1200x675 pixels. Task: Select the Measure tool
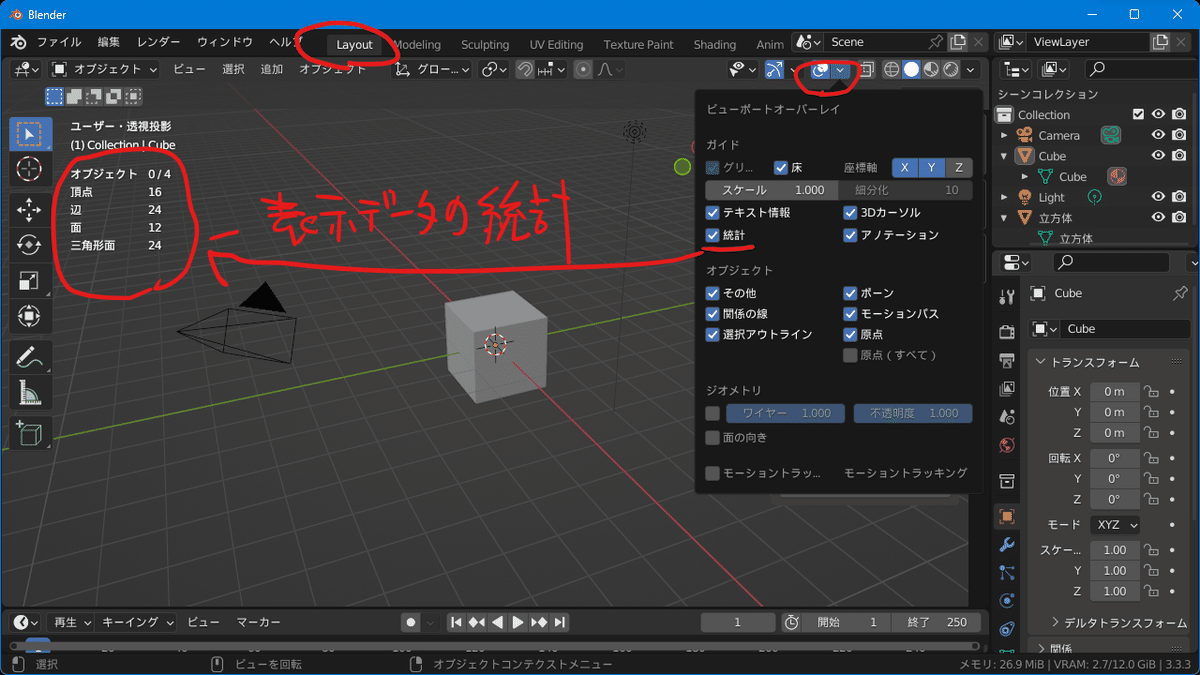[29, 393]
